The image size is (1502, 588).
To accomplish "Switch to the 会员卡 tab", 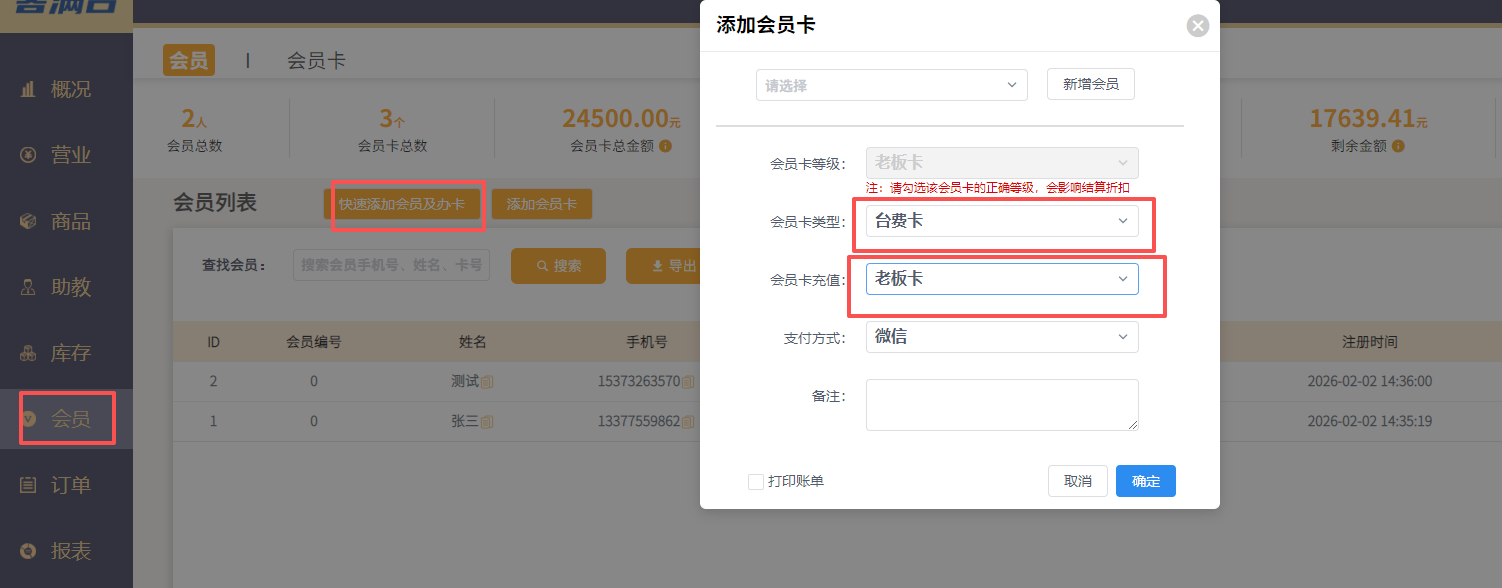I will [x=316, y=60].
